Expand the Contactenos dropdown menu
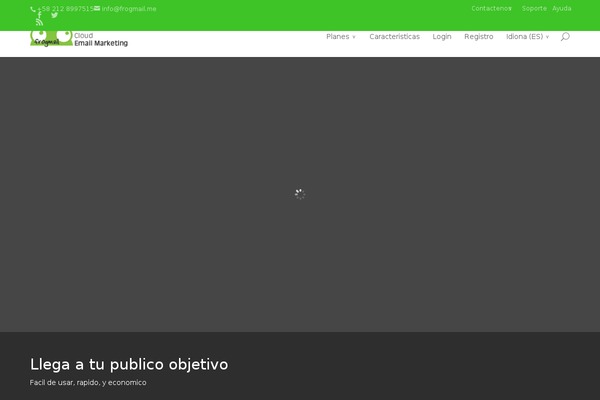600x400 pixels. pos(491,8)
